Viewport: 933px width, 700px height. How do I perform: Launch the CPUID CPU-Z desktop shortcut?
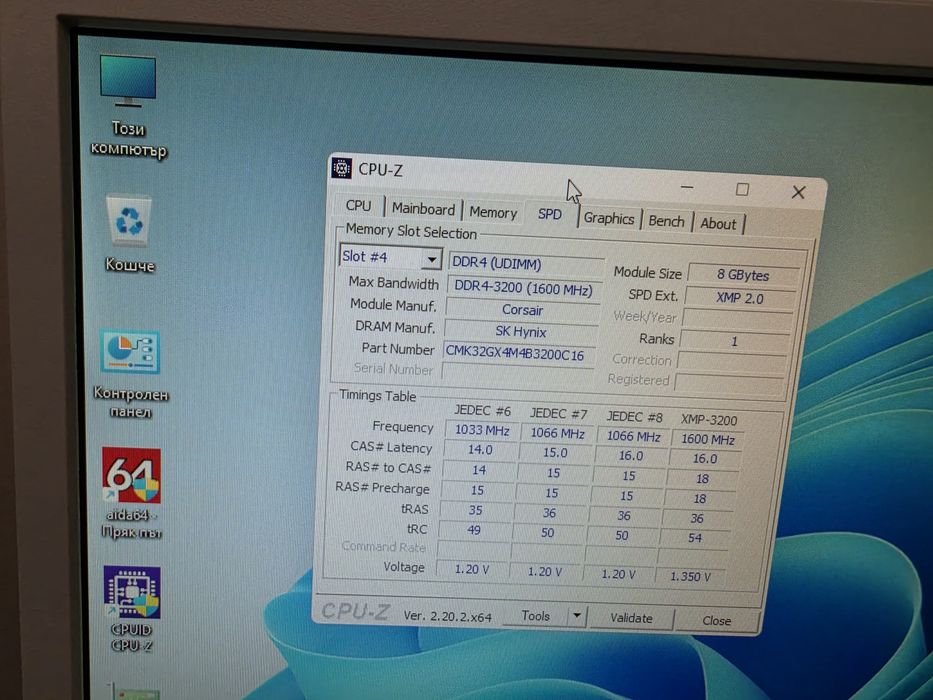pyautogui.click(x=132, y=609)
